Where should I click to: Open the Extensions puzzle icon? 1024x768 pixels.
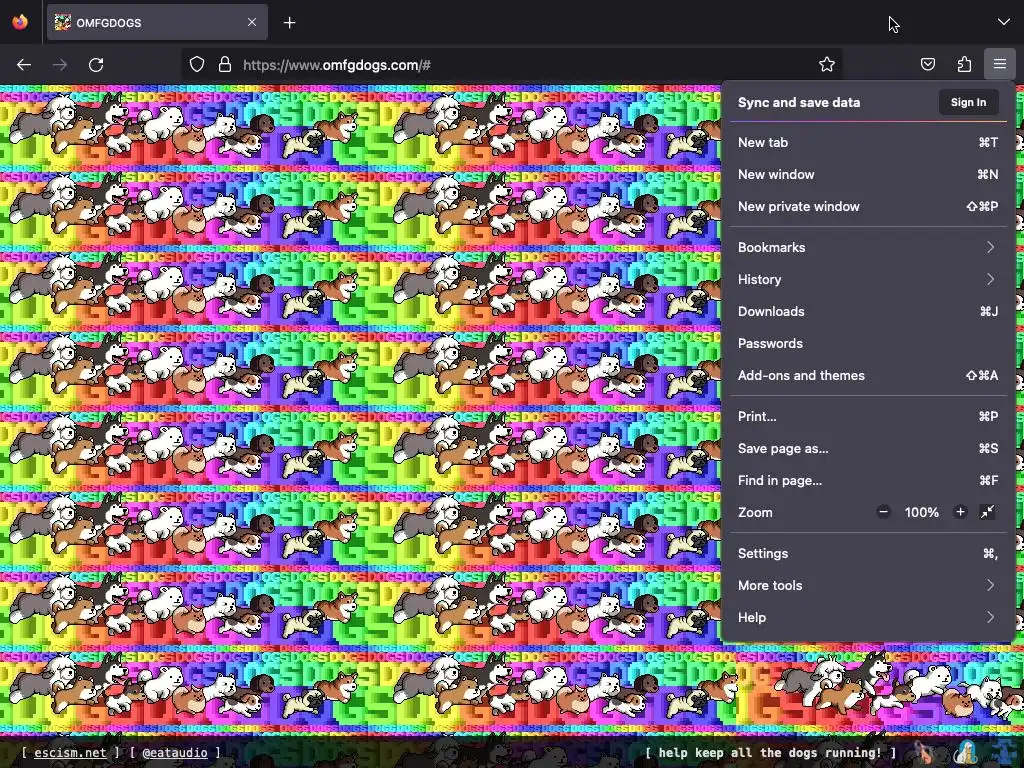pyautogui.click(x=964, y=64)
